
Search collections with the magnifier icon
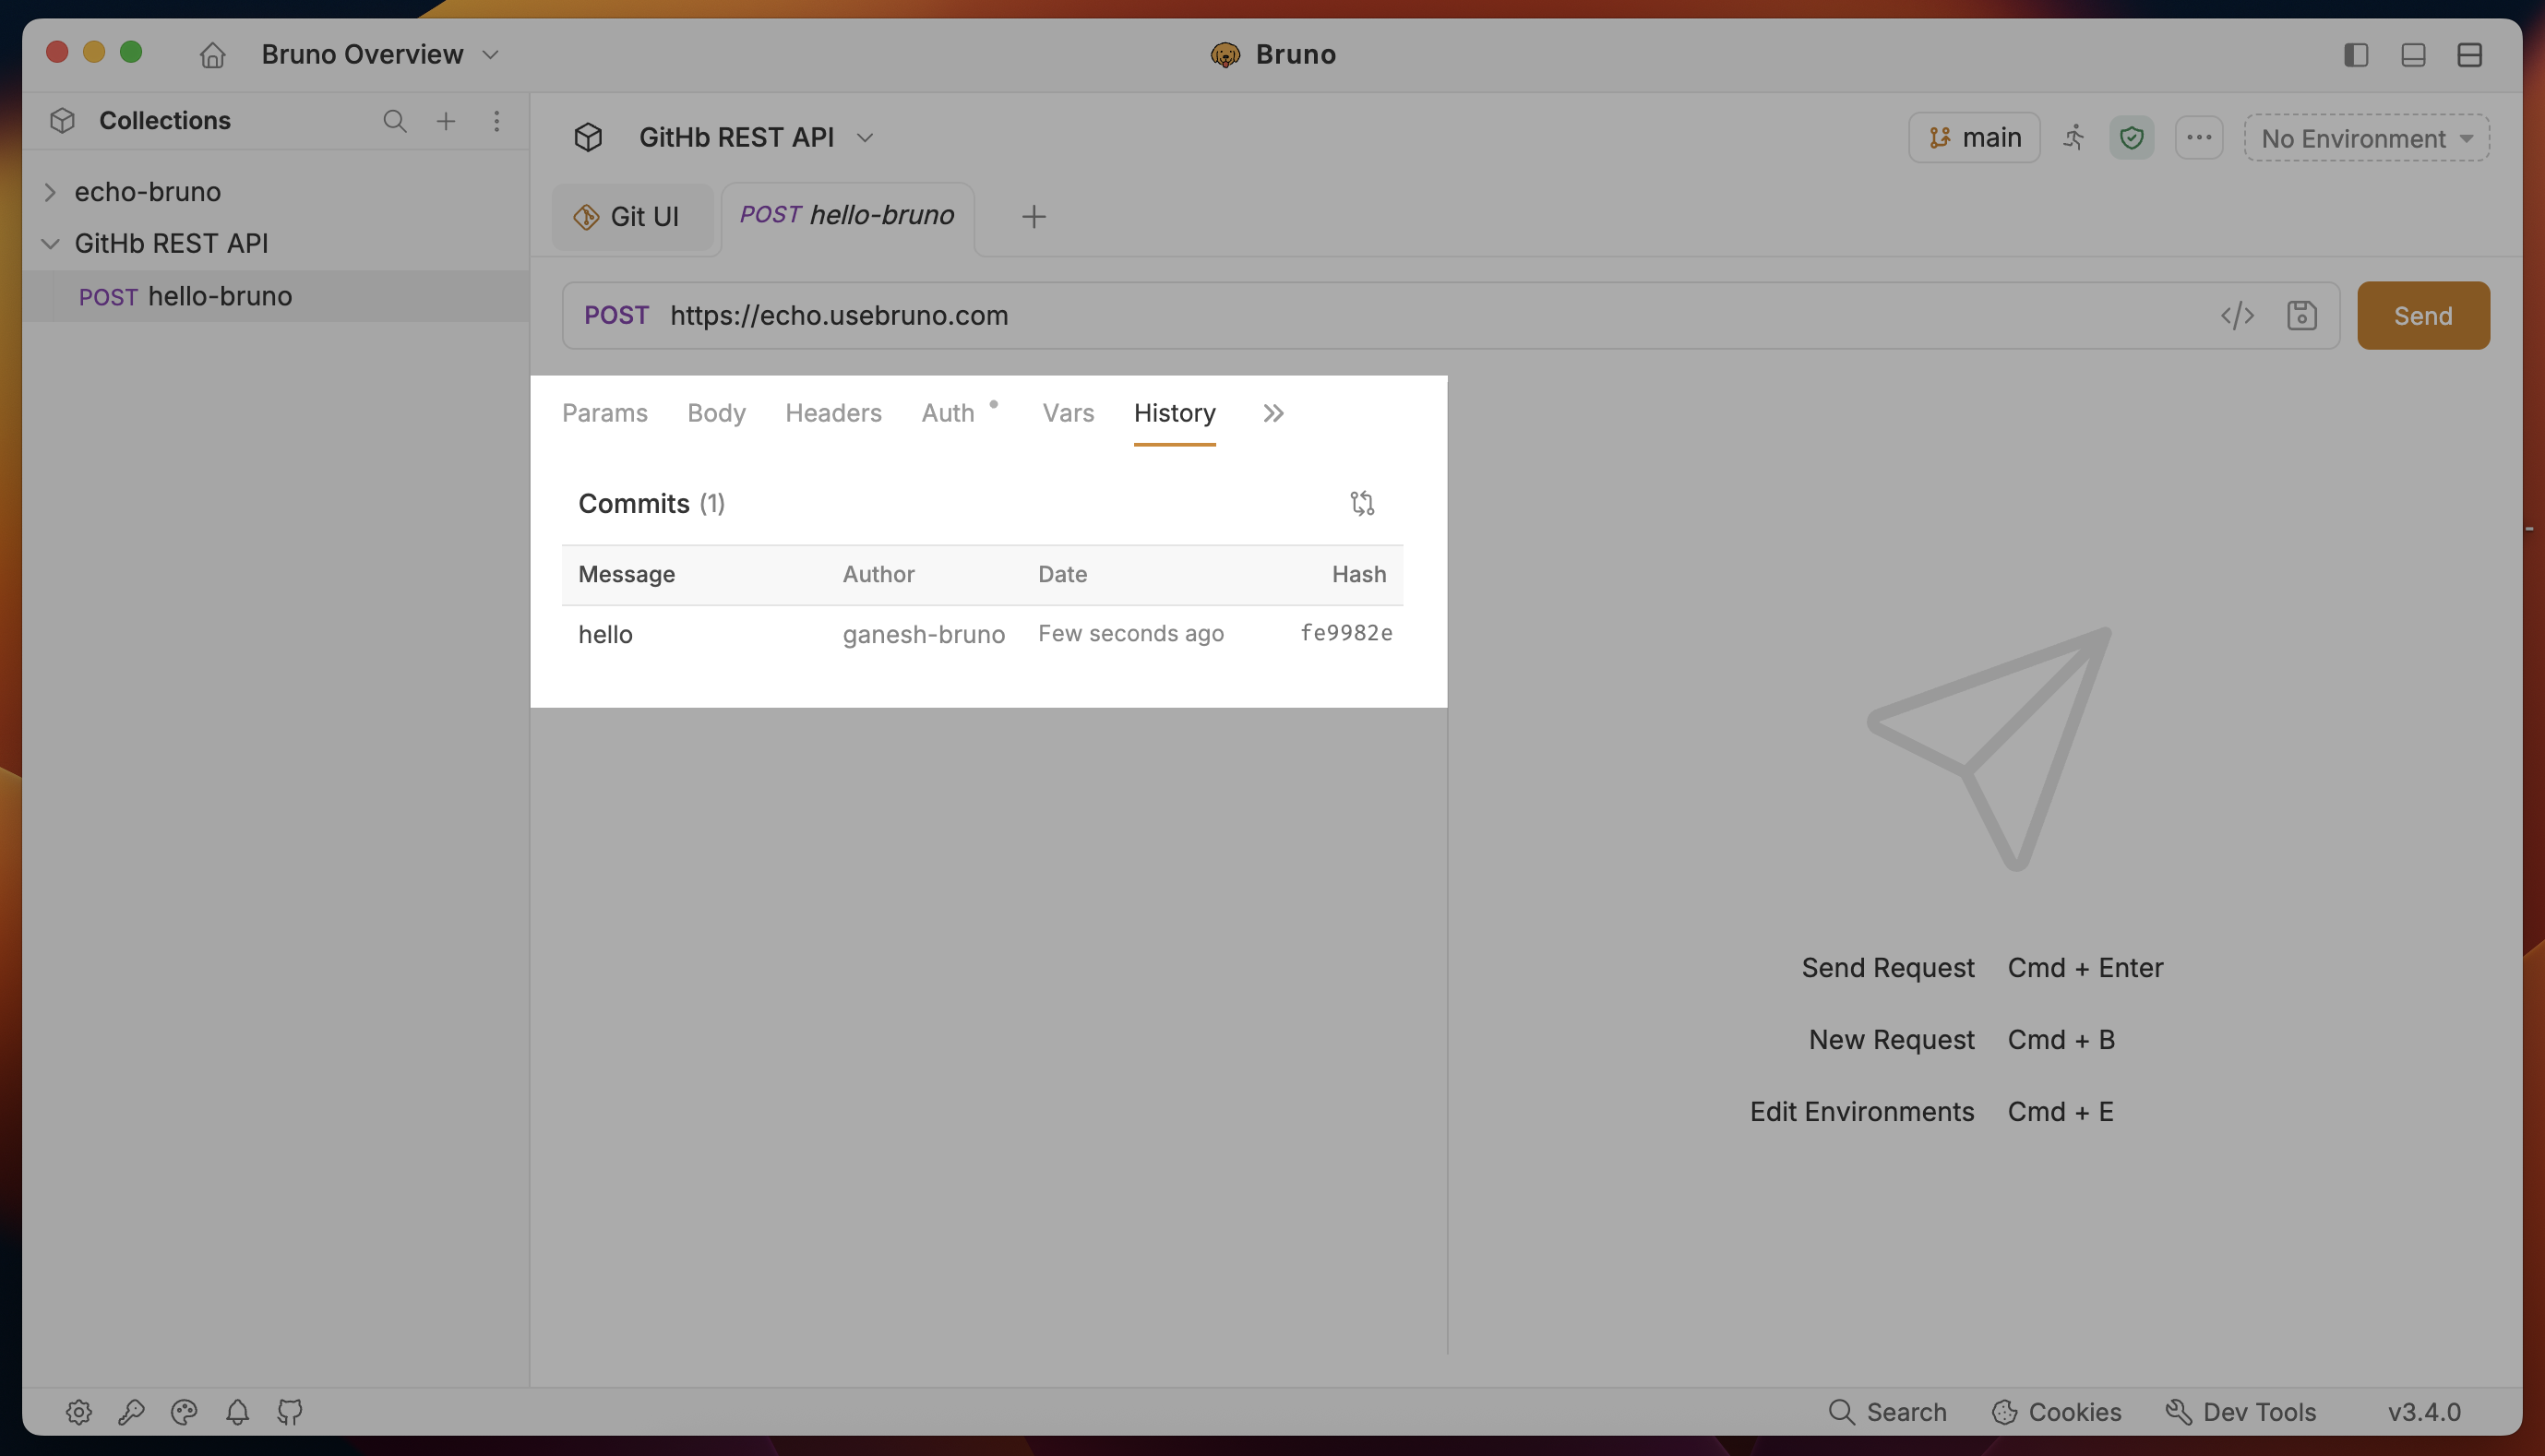[x=395, y=121]
